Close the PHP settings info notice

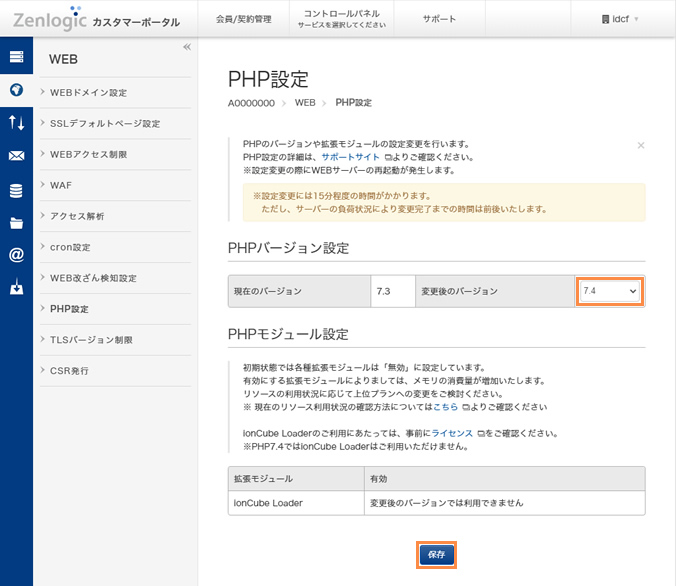(641, 145)
